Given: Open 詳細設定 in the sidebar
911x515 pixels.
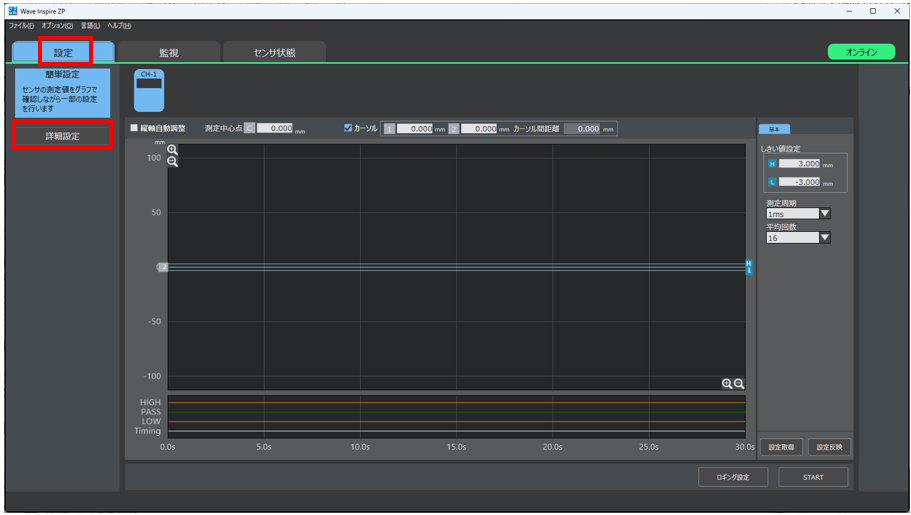Looking at the screenshot, I should tap(63, 136).
